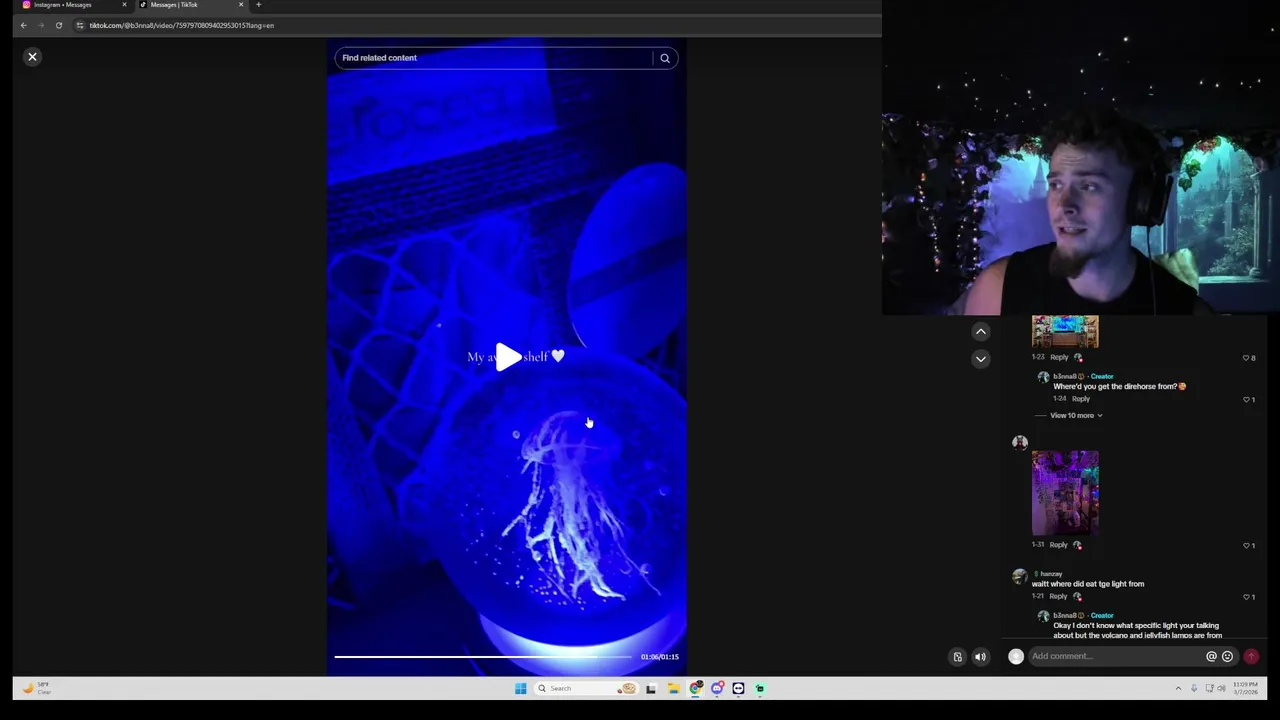Reply to the comment dated 1-31
This screenshot has width=1280, height=720.
click(1059, 545)
